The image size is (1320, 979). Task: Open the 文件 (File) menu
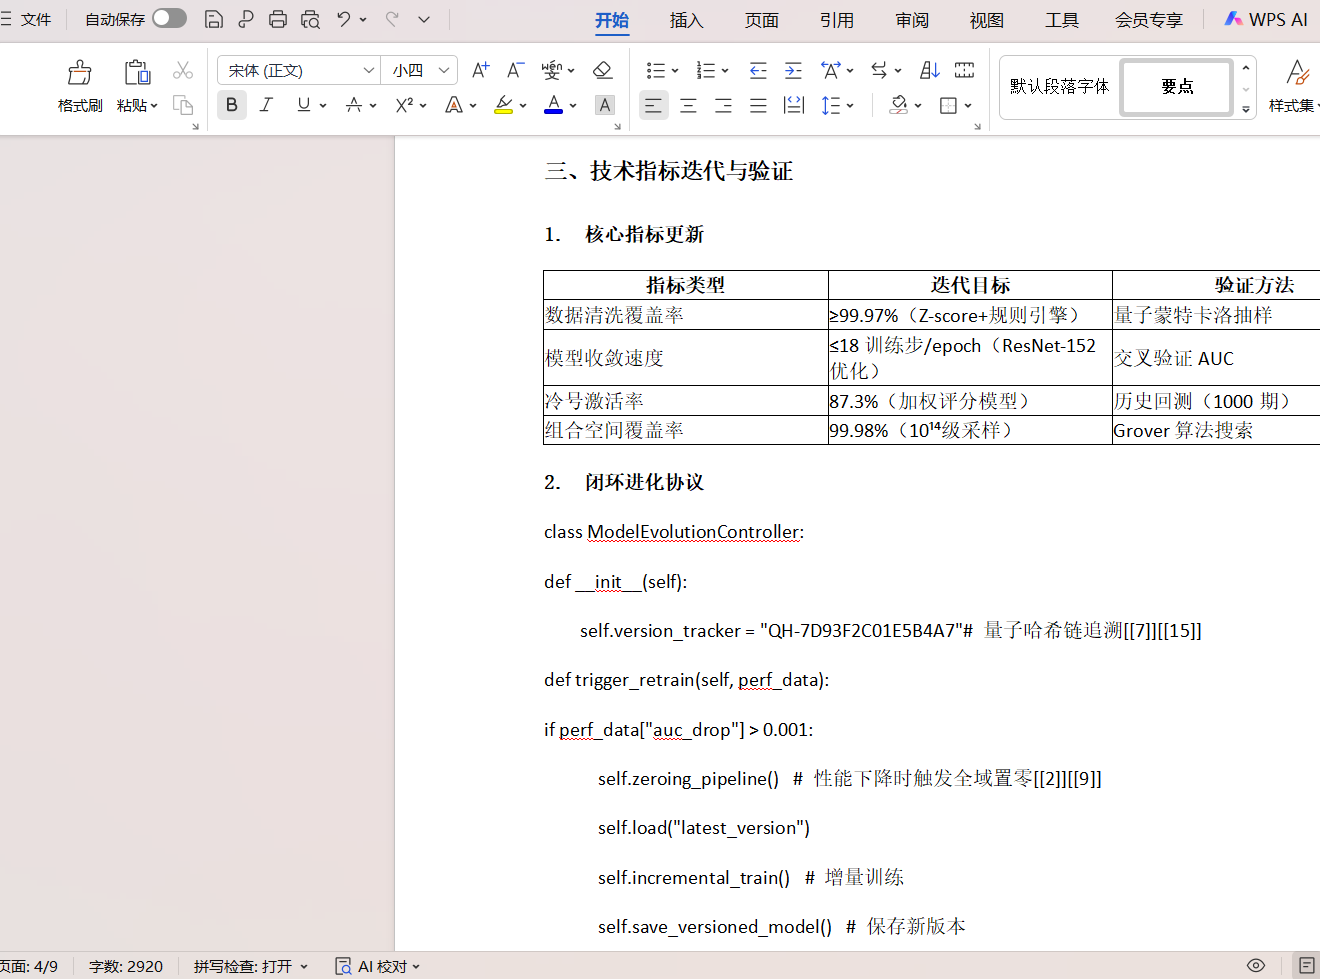pos(36,19)
